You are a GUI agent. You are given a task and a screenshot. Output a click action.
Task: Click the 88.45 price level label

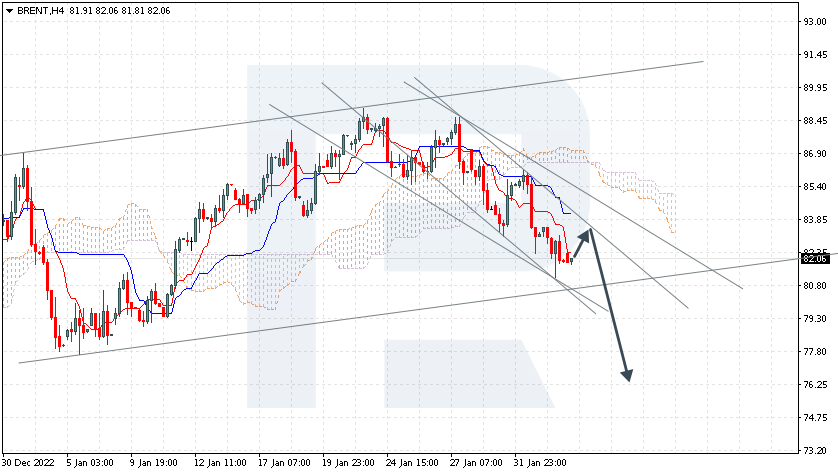[x=814, y=121]
